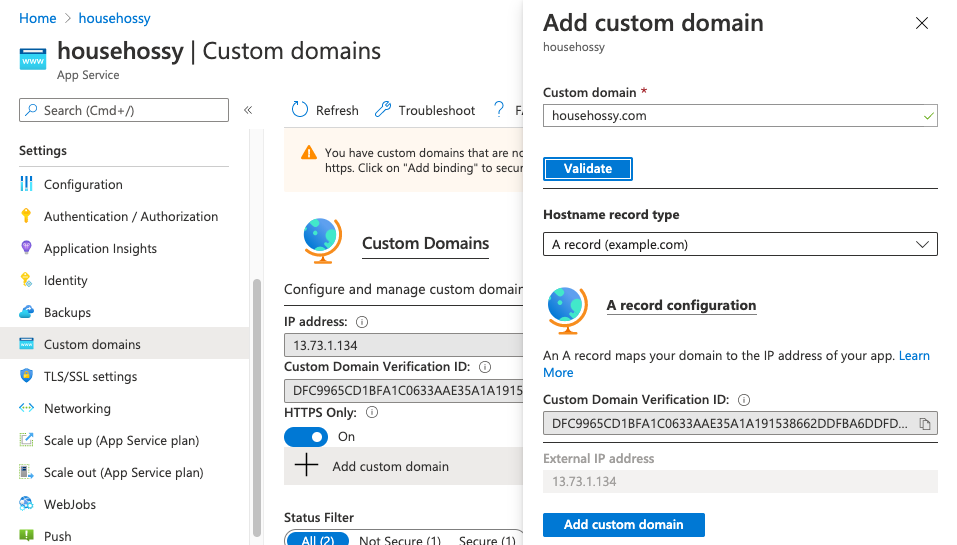Click the sidebar vertical scrollbar
The image size is (957, 545).
pyautogui.click(x=257, y=407)
